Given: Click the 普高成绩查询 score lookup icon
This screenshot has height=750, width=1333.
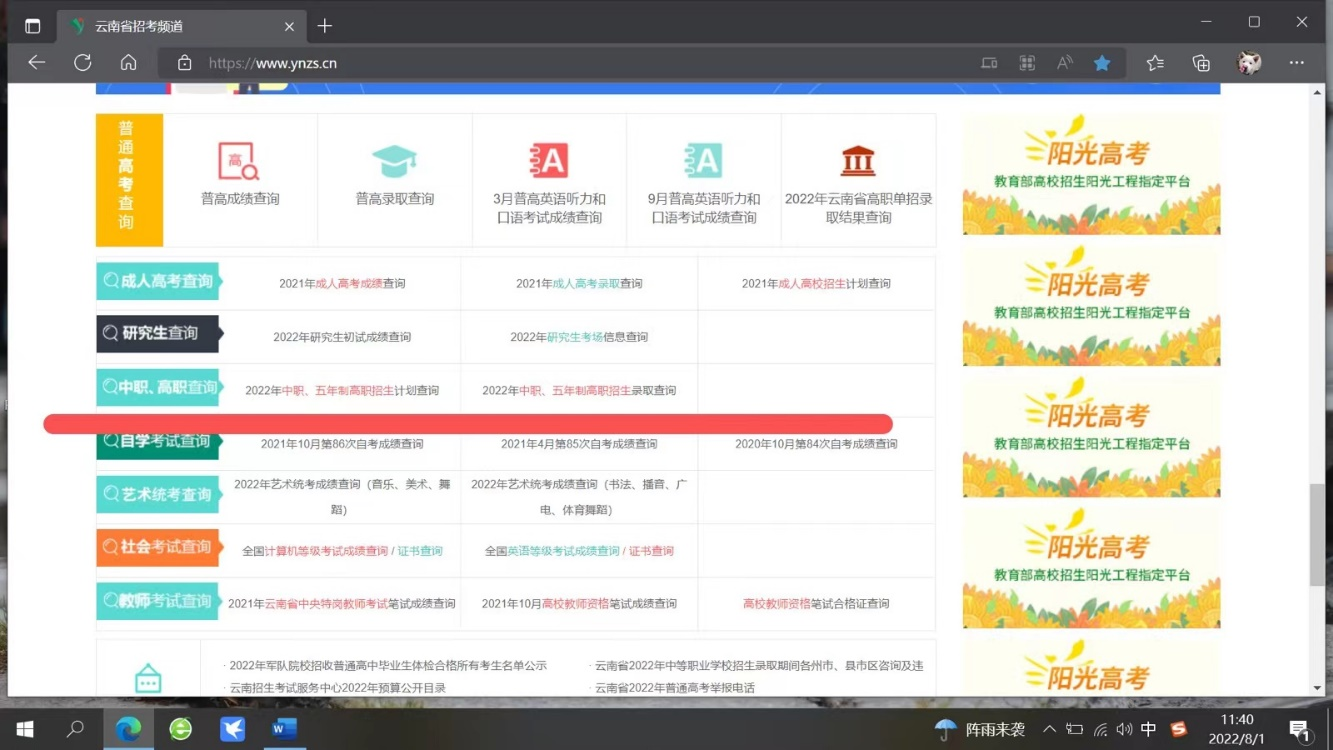Looking at the screenshot, I should [239, 162].
